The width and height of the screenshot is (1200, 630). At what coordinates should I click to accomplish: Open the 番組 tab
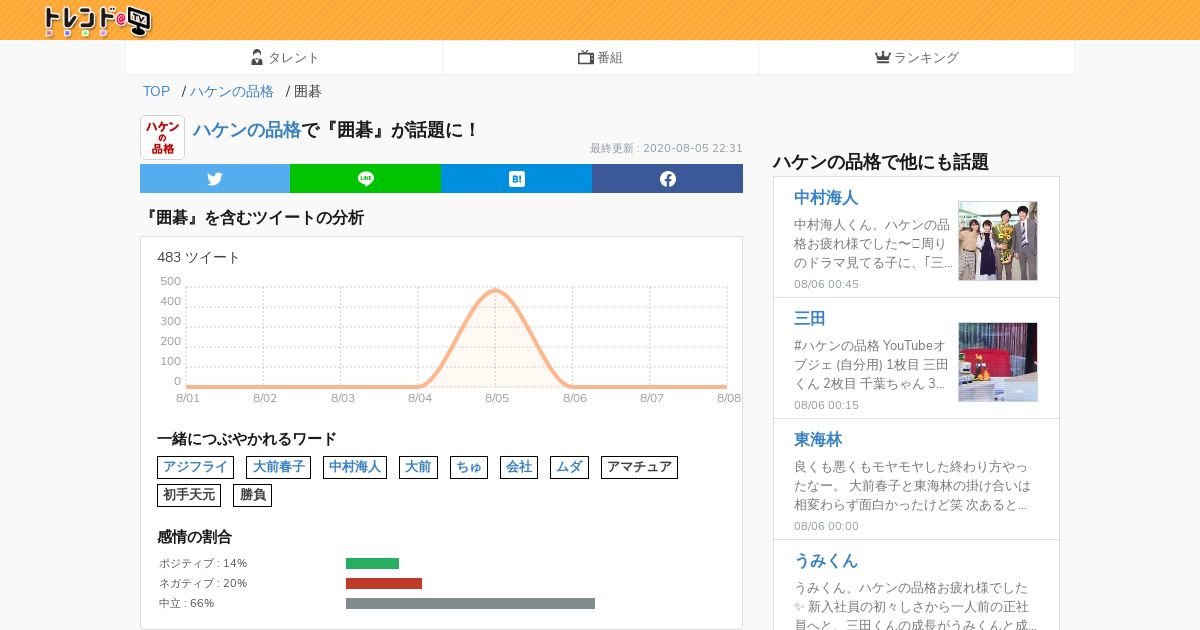600,57
